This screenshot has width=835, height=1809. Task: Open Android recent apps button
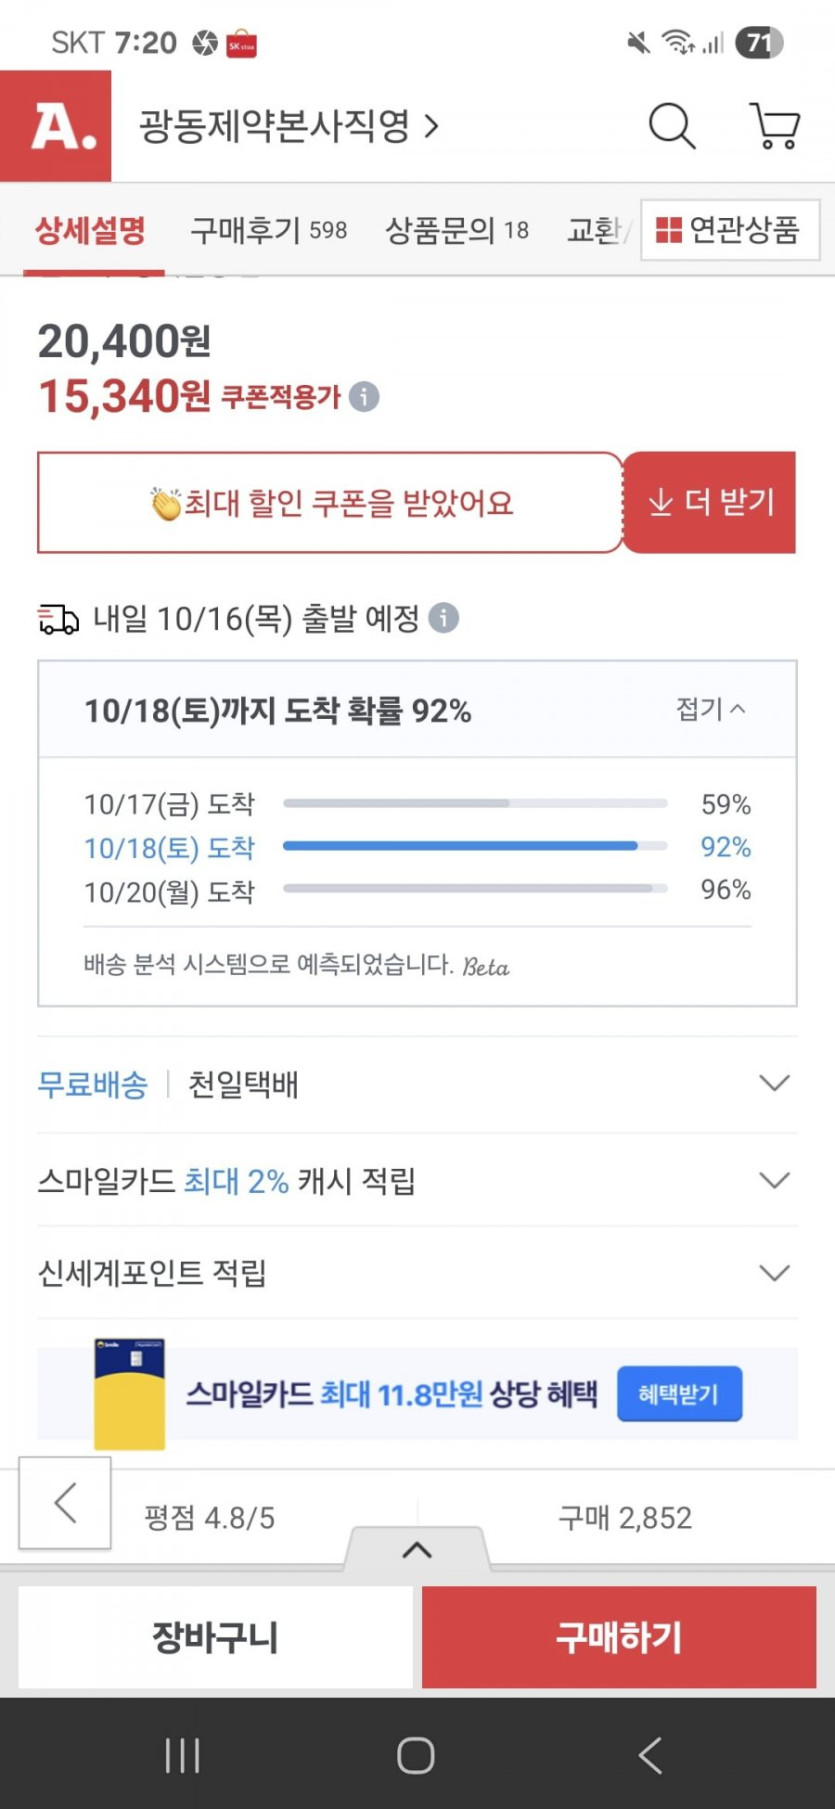click(182, 1755)
